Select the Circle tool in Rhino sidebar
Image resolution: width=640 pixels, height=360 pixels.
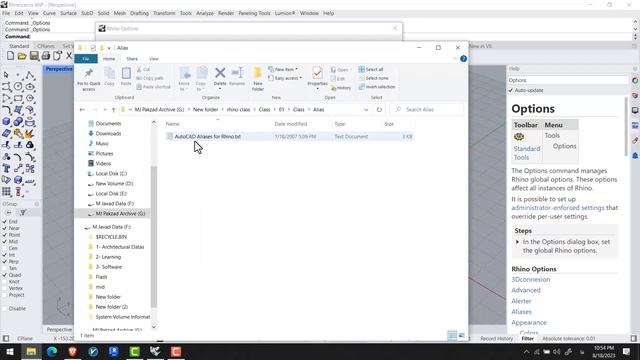pyautogui.click(x=18, y=87)
